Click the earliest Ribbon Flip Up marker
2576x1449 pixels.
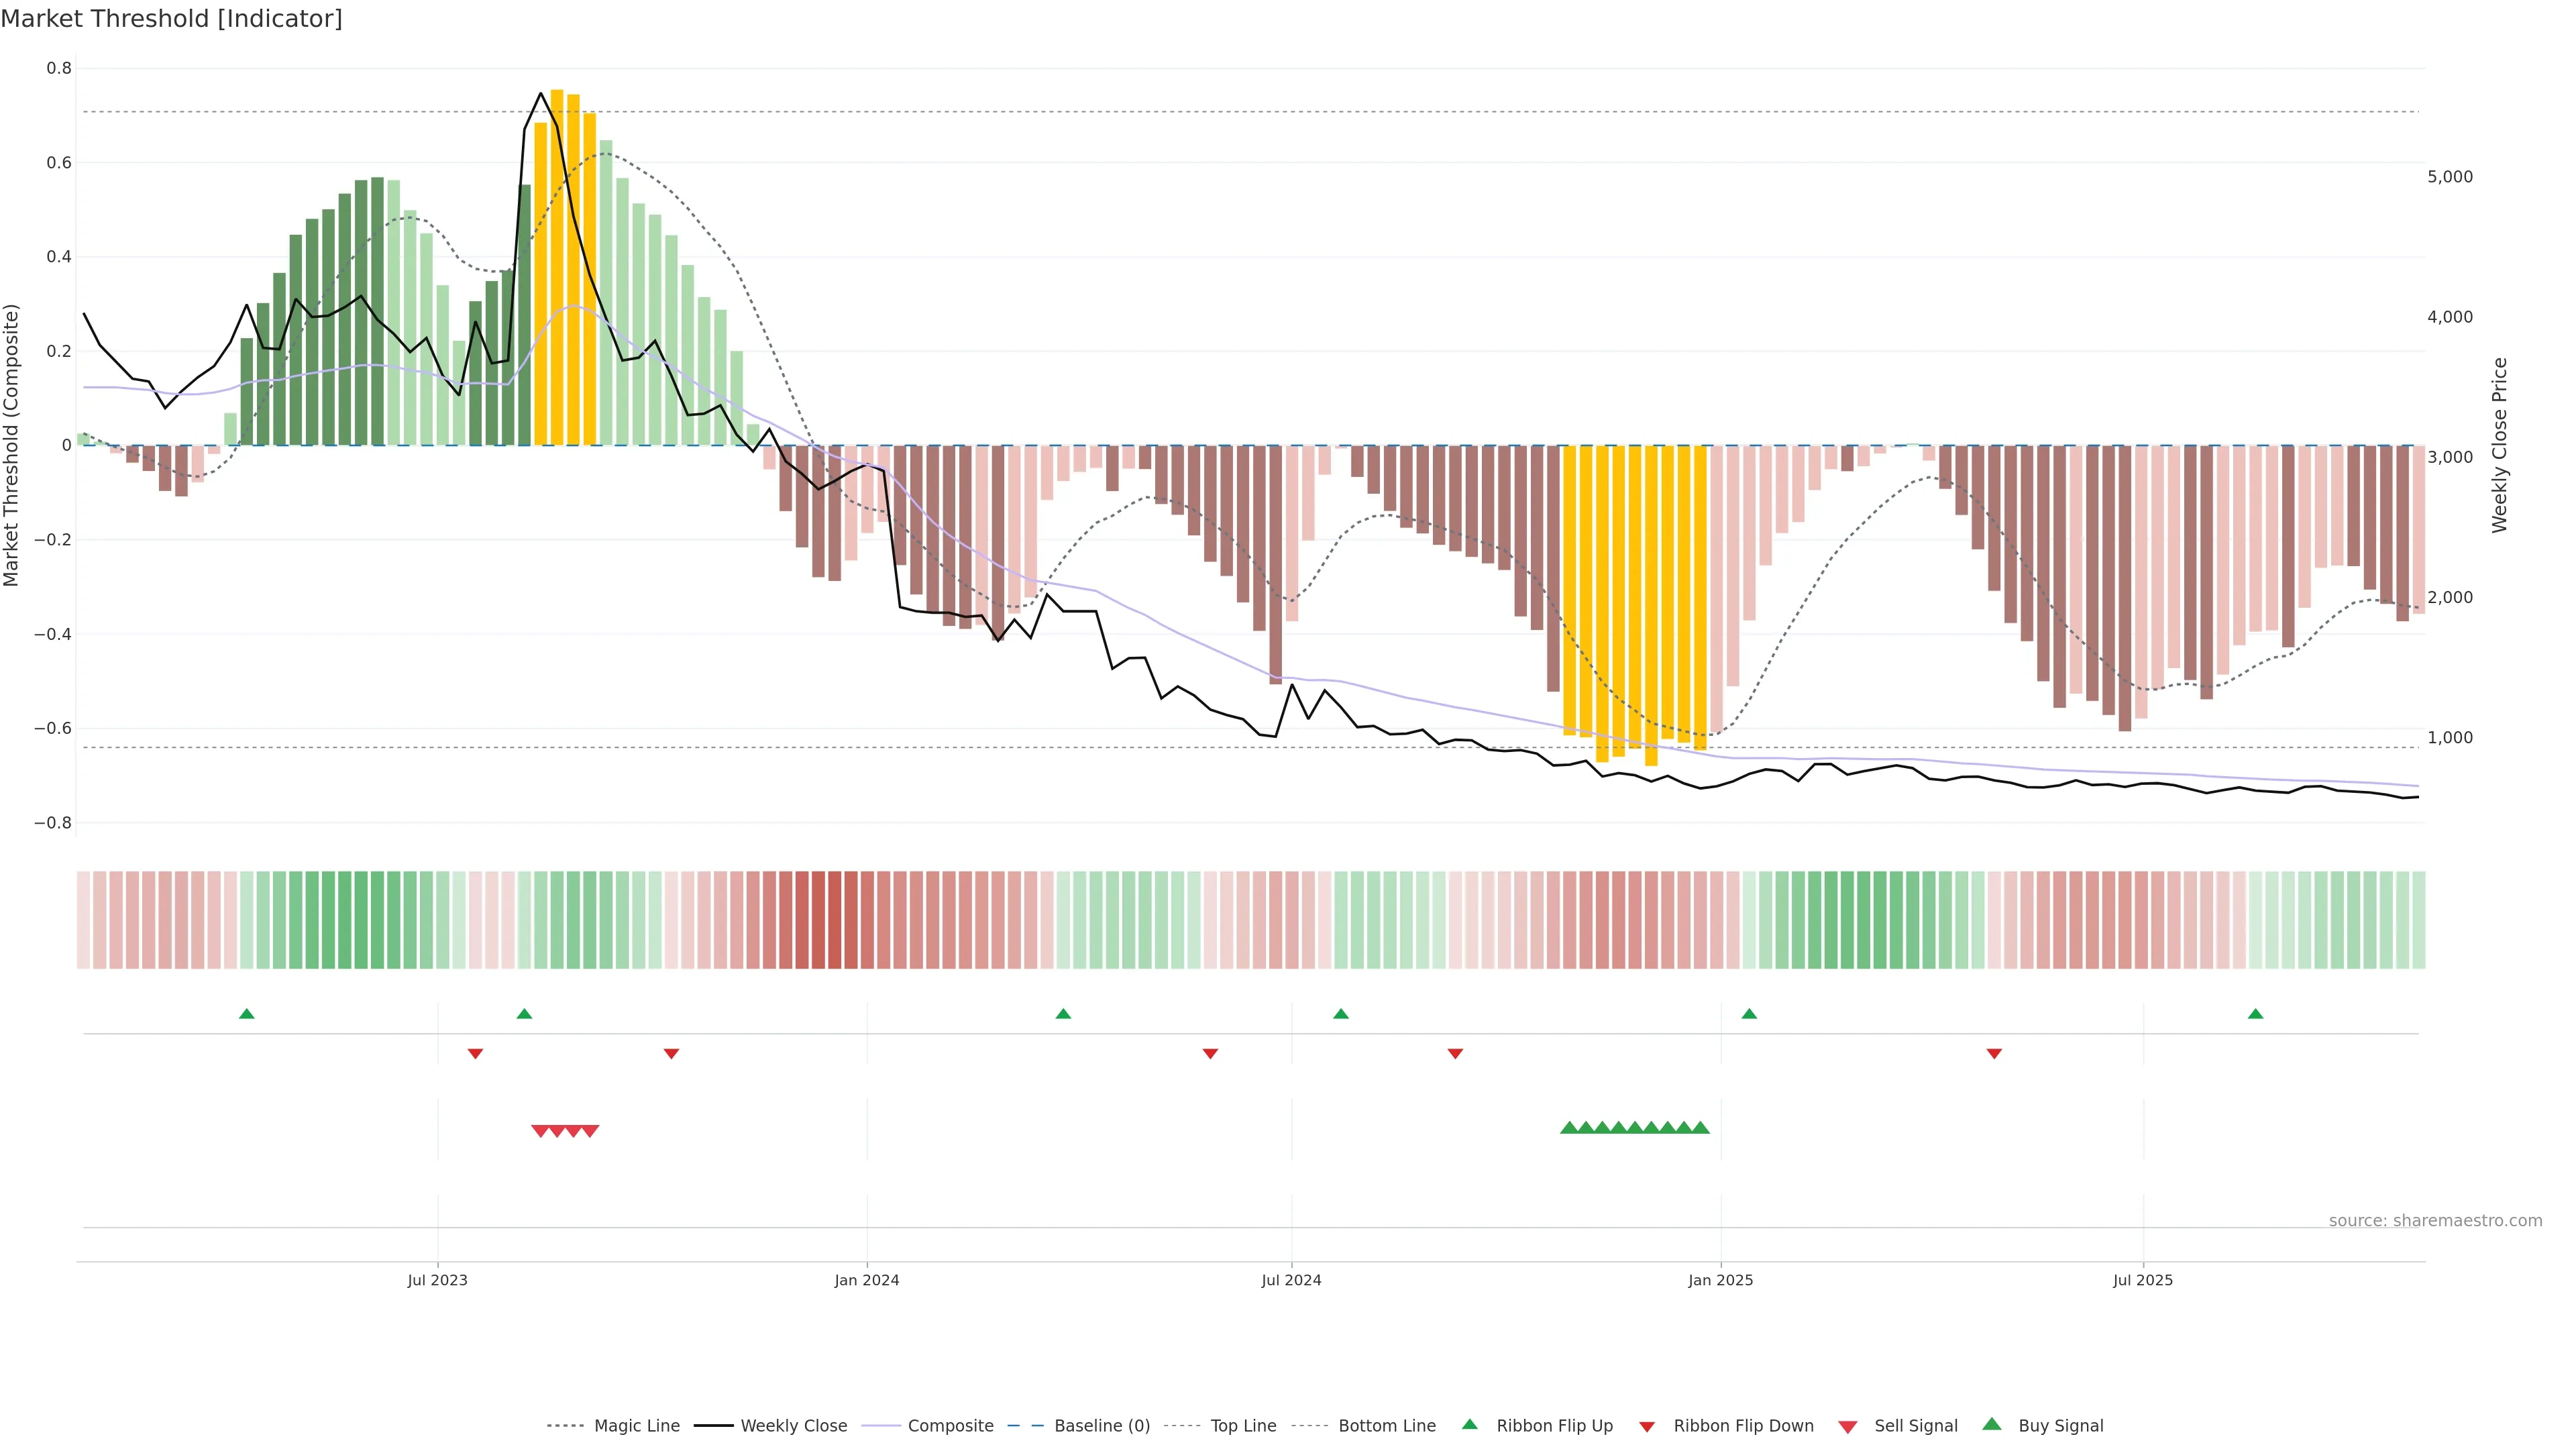click(x=247, y=1014)
